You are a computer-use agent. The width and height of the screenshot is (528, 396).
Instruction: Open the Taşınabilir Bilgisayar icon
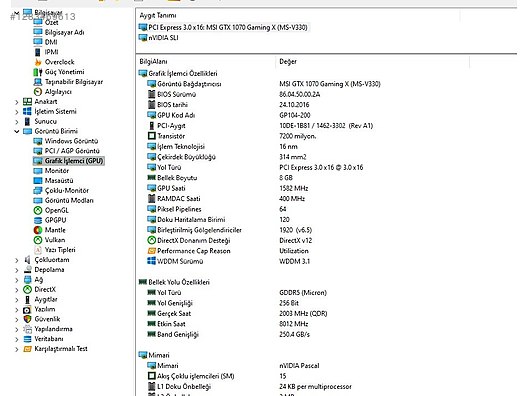(x=38, y=82)
